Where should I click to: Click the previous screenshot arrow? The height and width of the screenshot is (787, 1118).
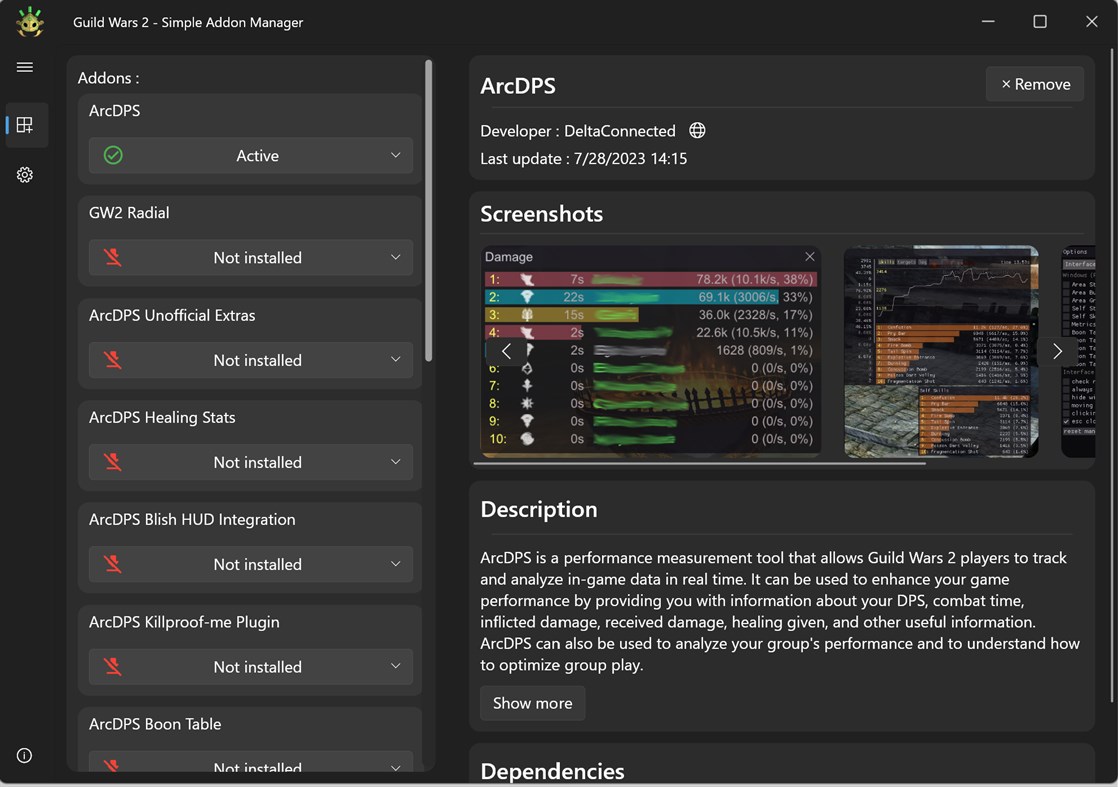(x=506, y=351)
